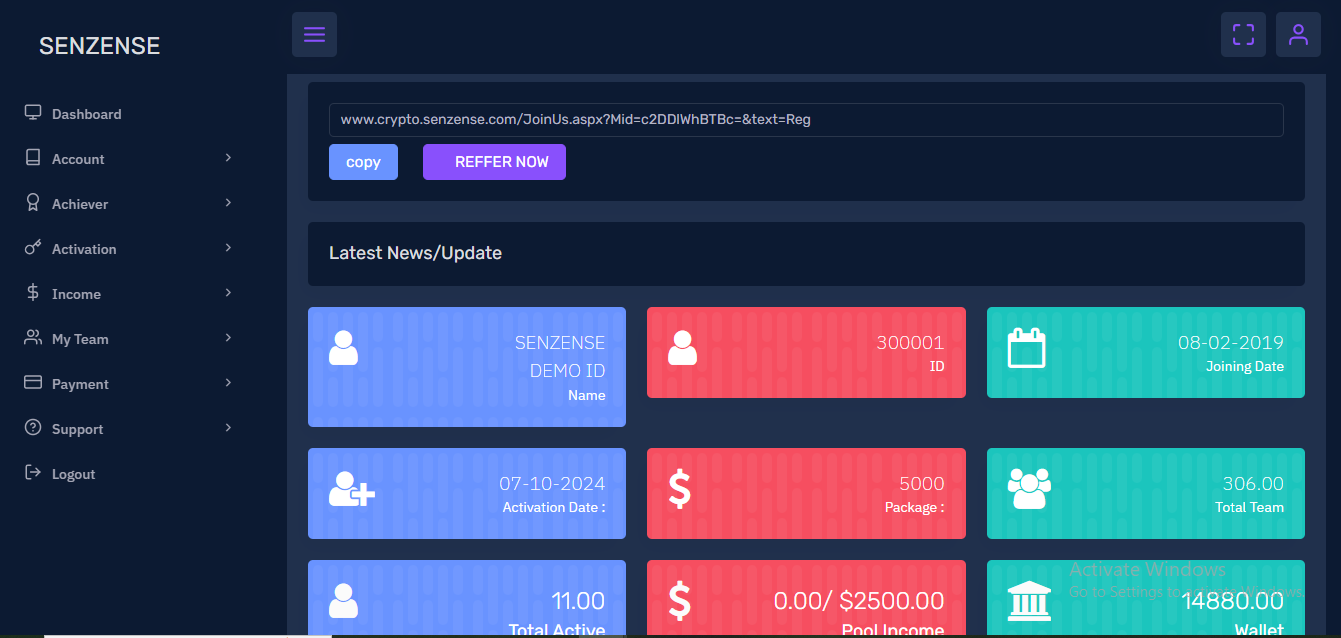Open the user profile icon in the header

(1298, 34)
